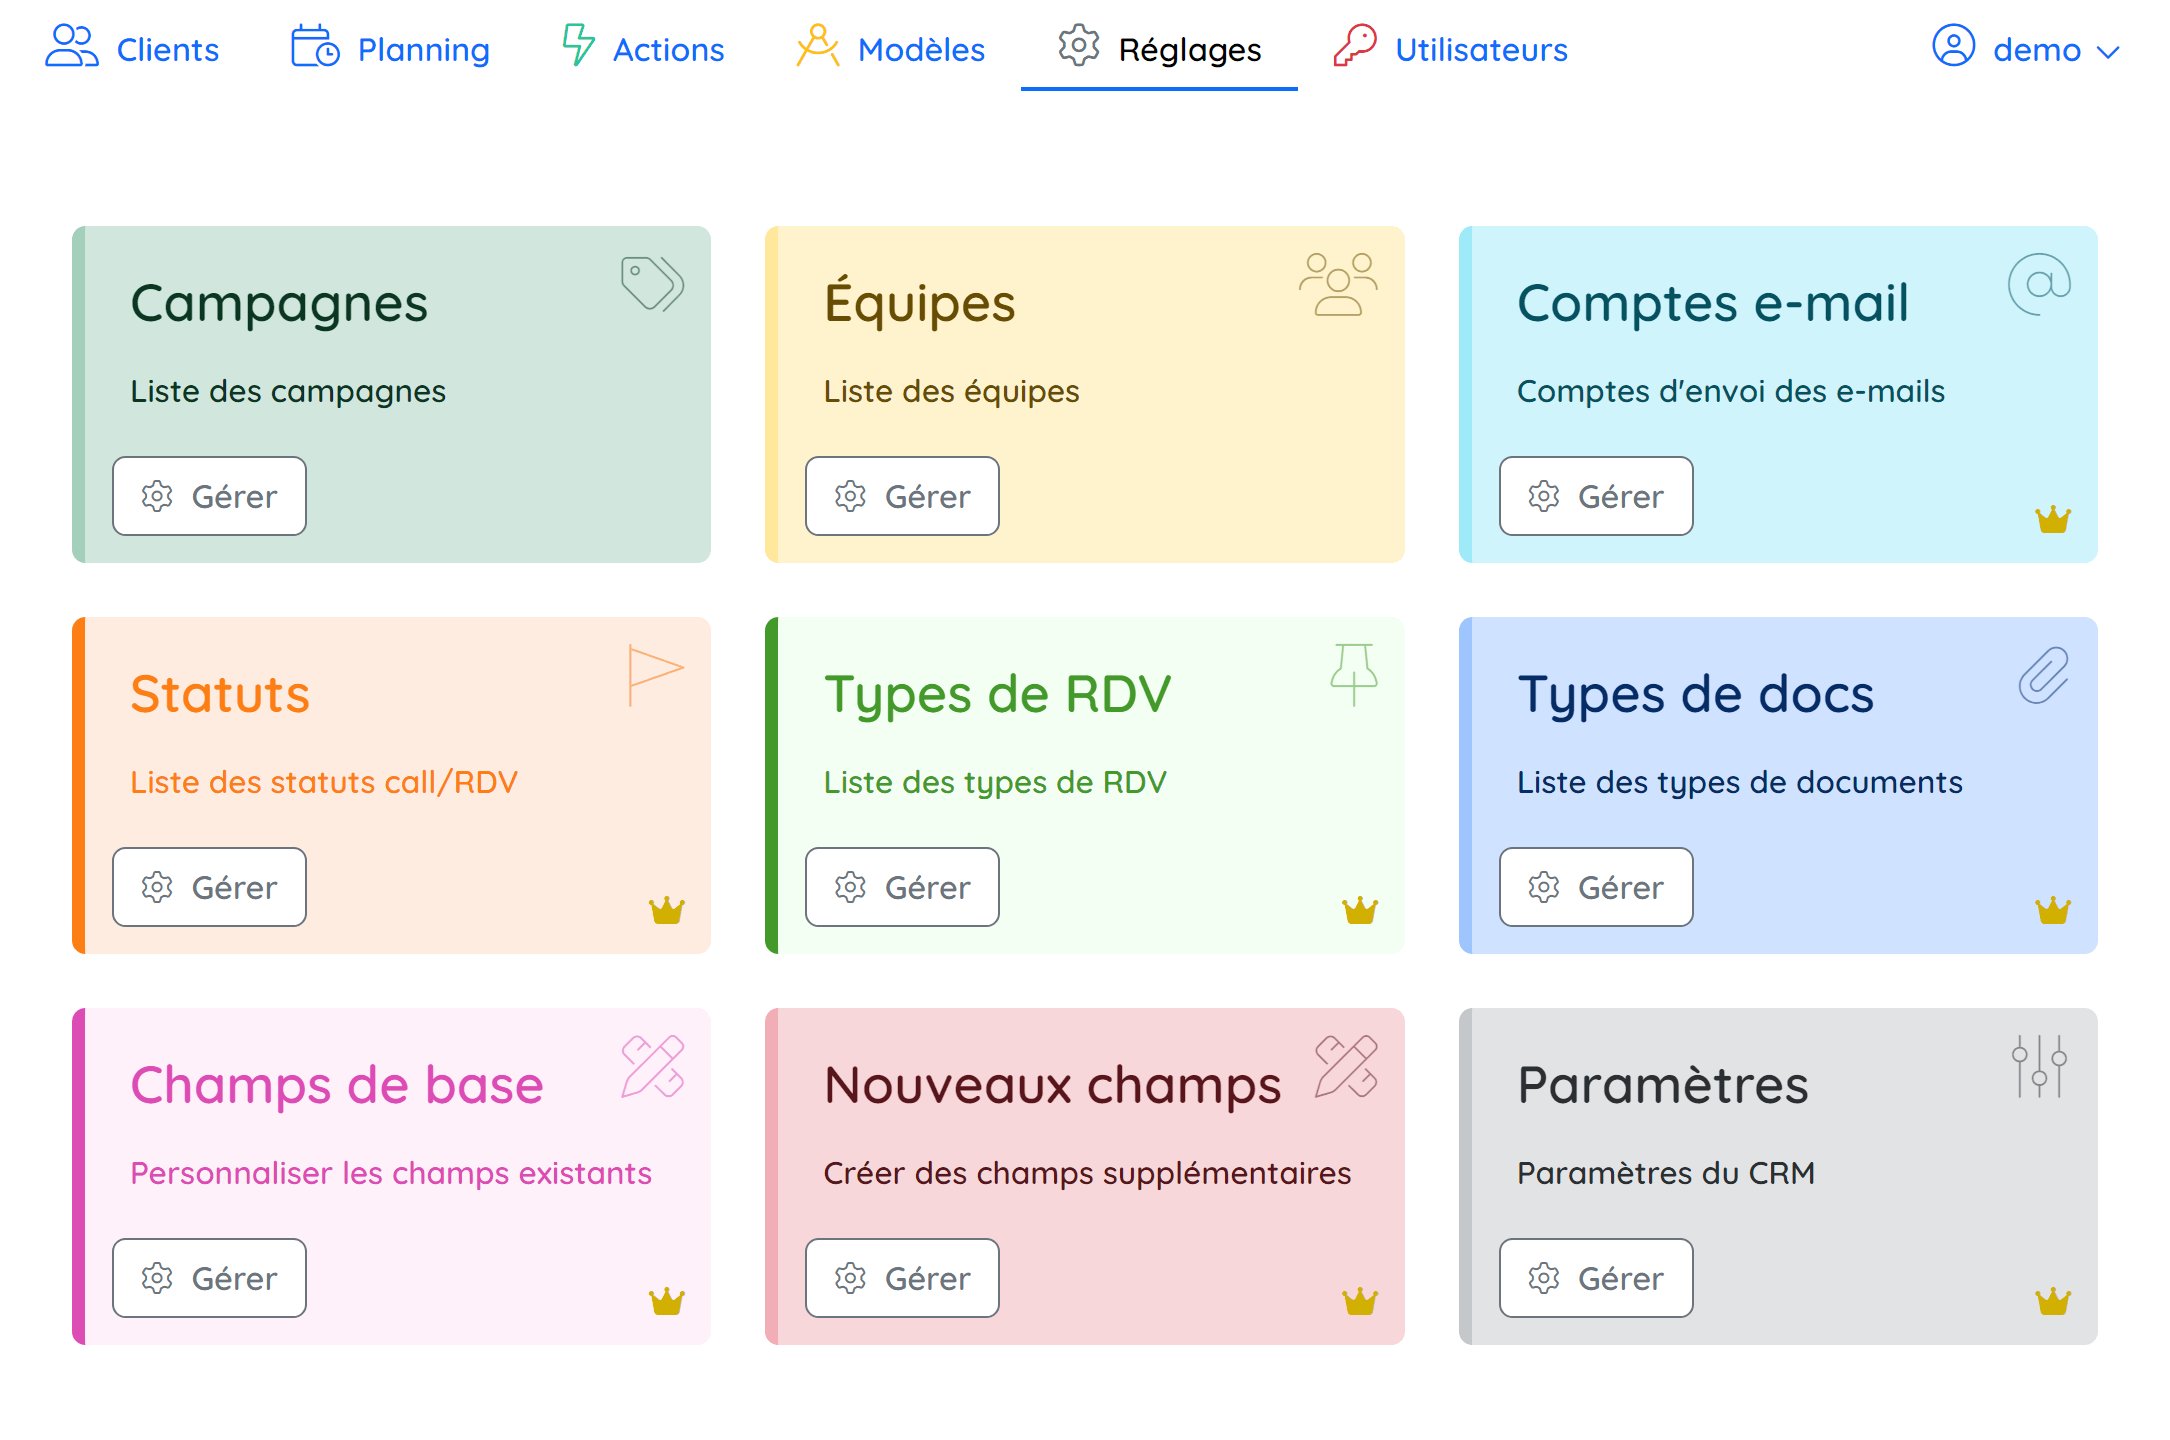
Task: Click the pencil-ruler icon on Champs de base card
Action: coord(652,1066)
